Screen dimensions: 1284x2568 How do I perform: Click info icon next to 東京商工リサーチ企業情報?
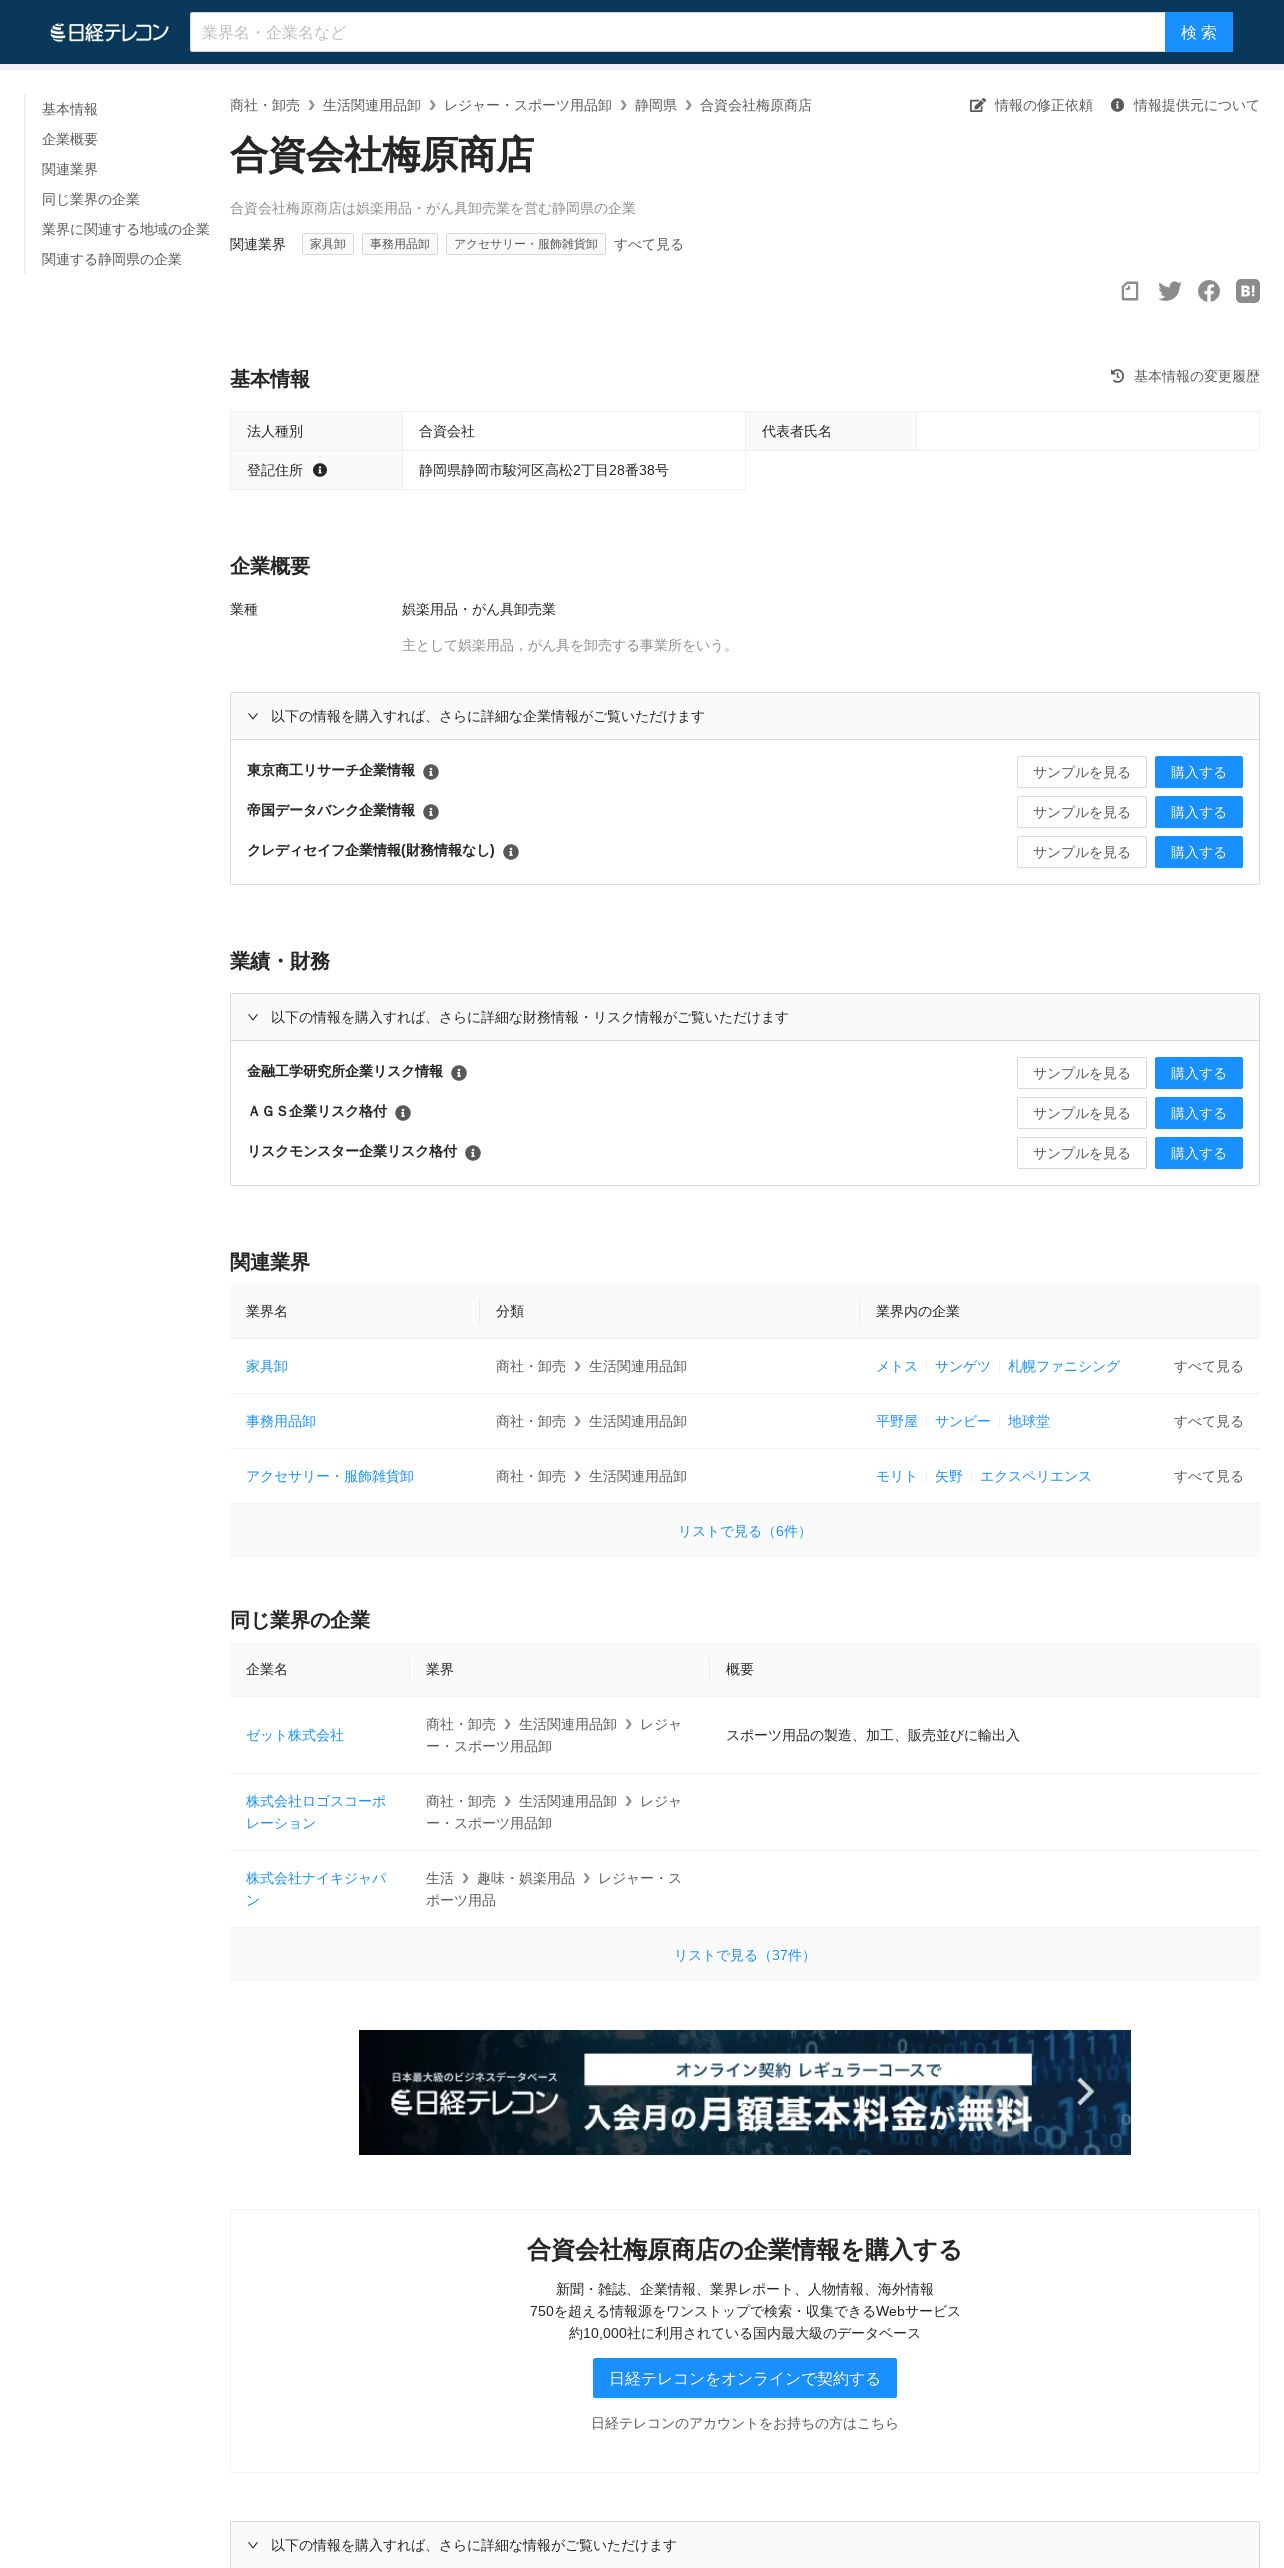[x=431, y=772]
